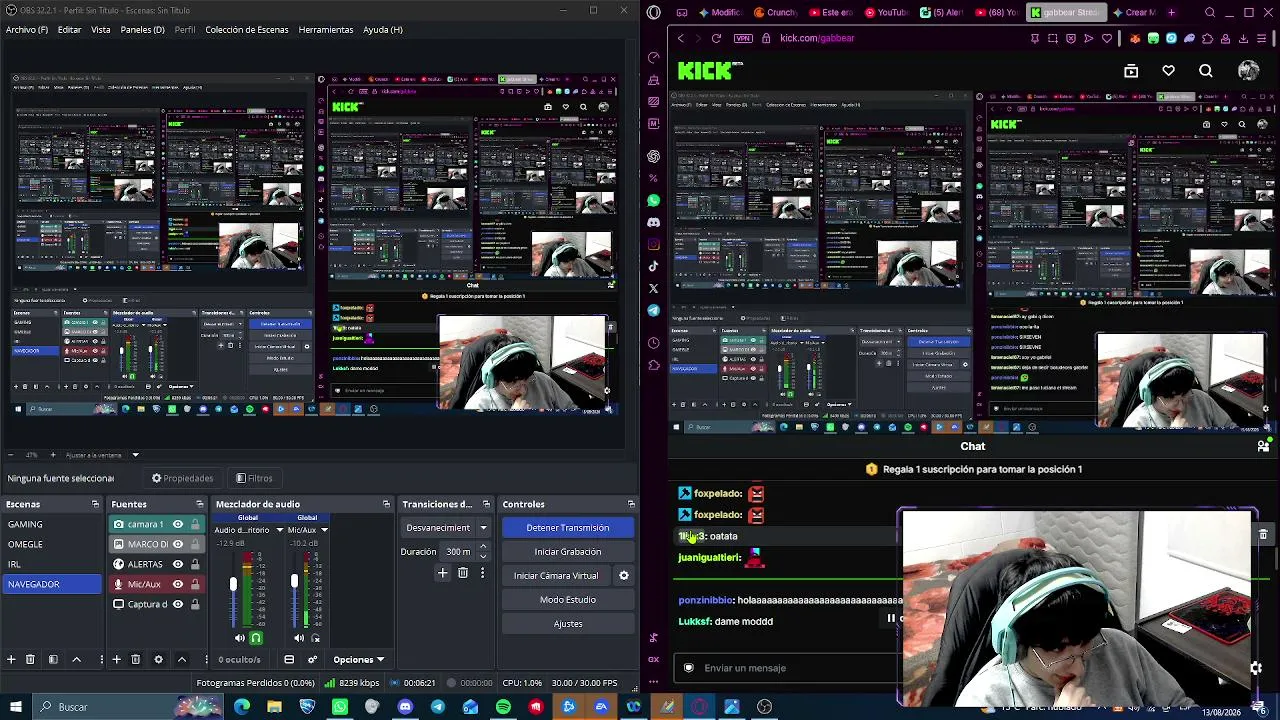This screenshot has width=1280, height=720.
Task: Select the IRL scene
Action: coord(52,564)
